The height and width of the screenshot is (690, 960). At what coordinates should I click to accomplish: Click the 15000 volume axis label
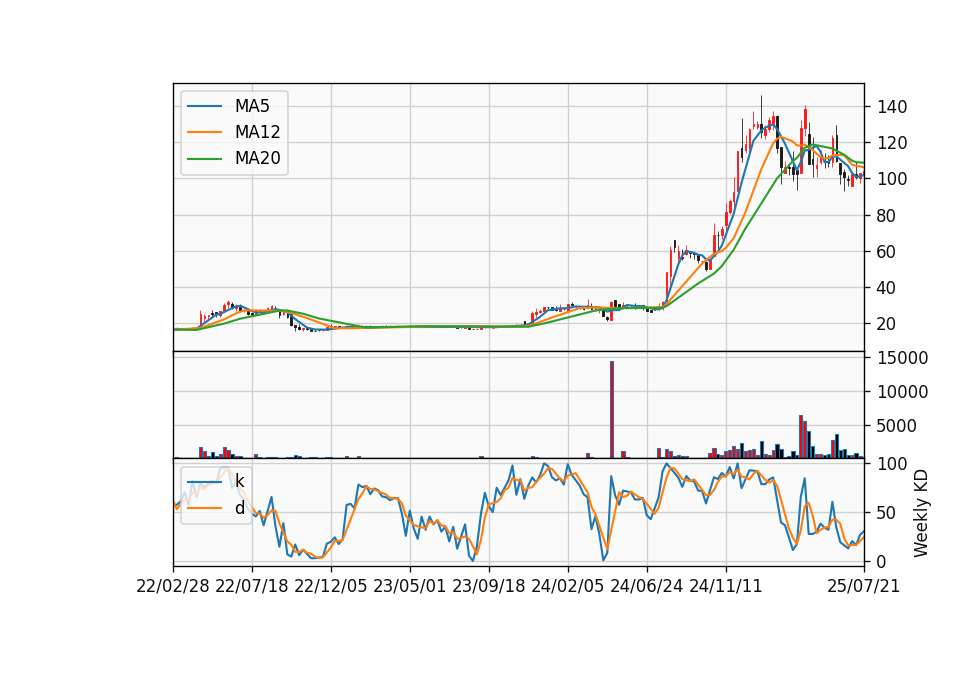(902, 358)
